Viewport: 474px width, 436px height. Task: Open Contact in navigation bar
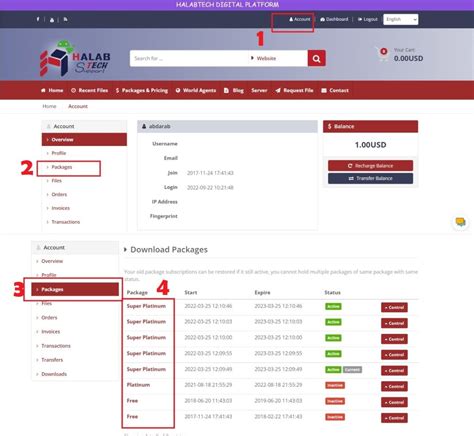[x=335, y=90]
